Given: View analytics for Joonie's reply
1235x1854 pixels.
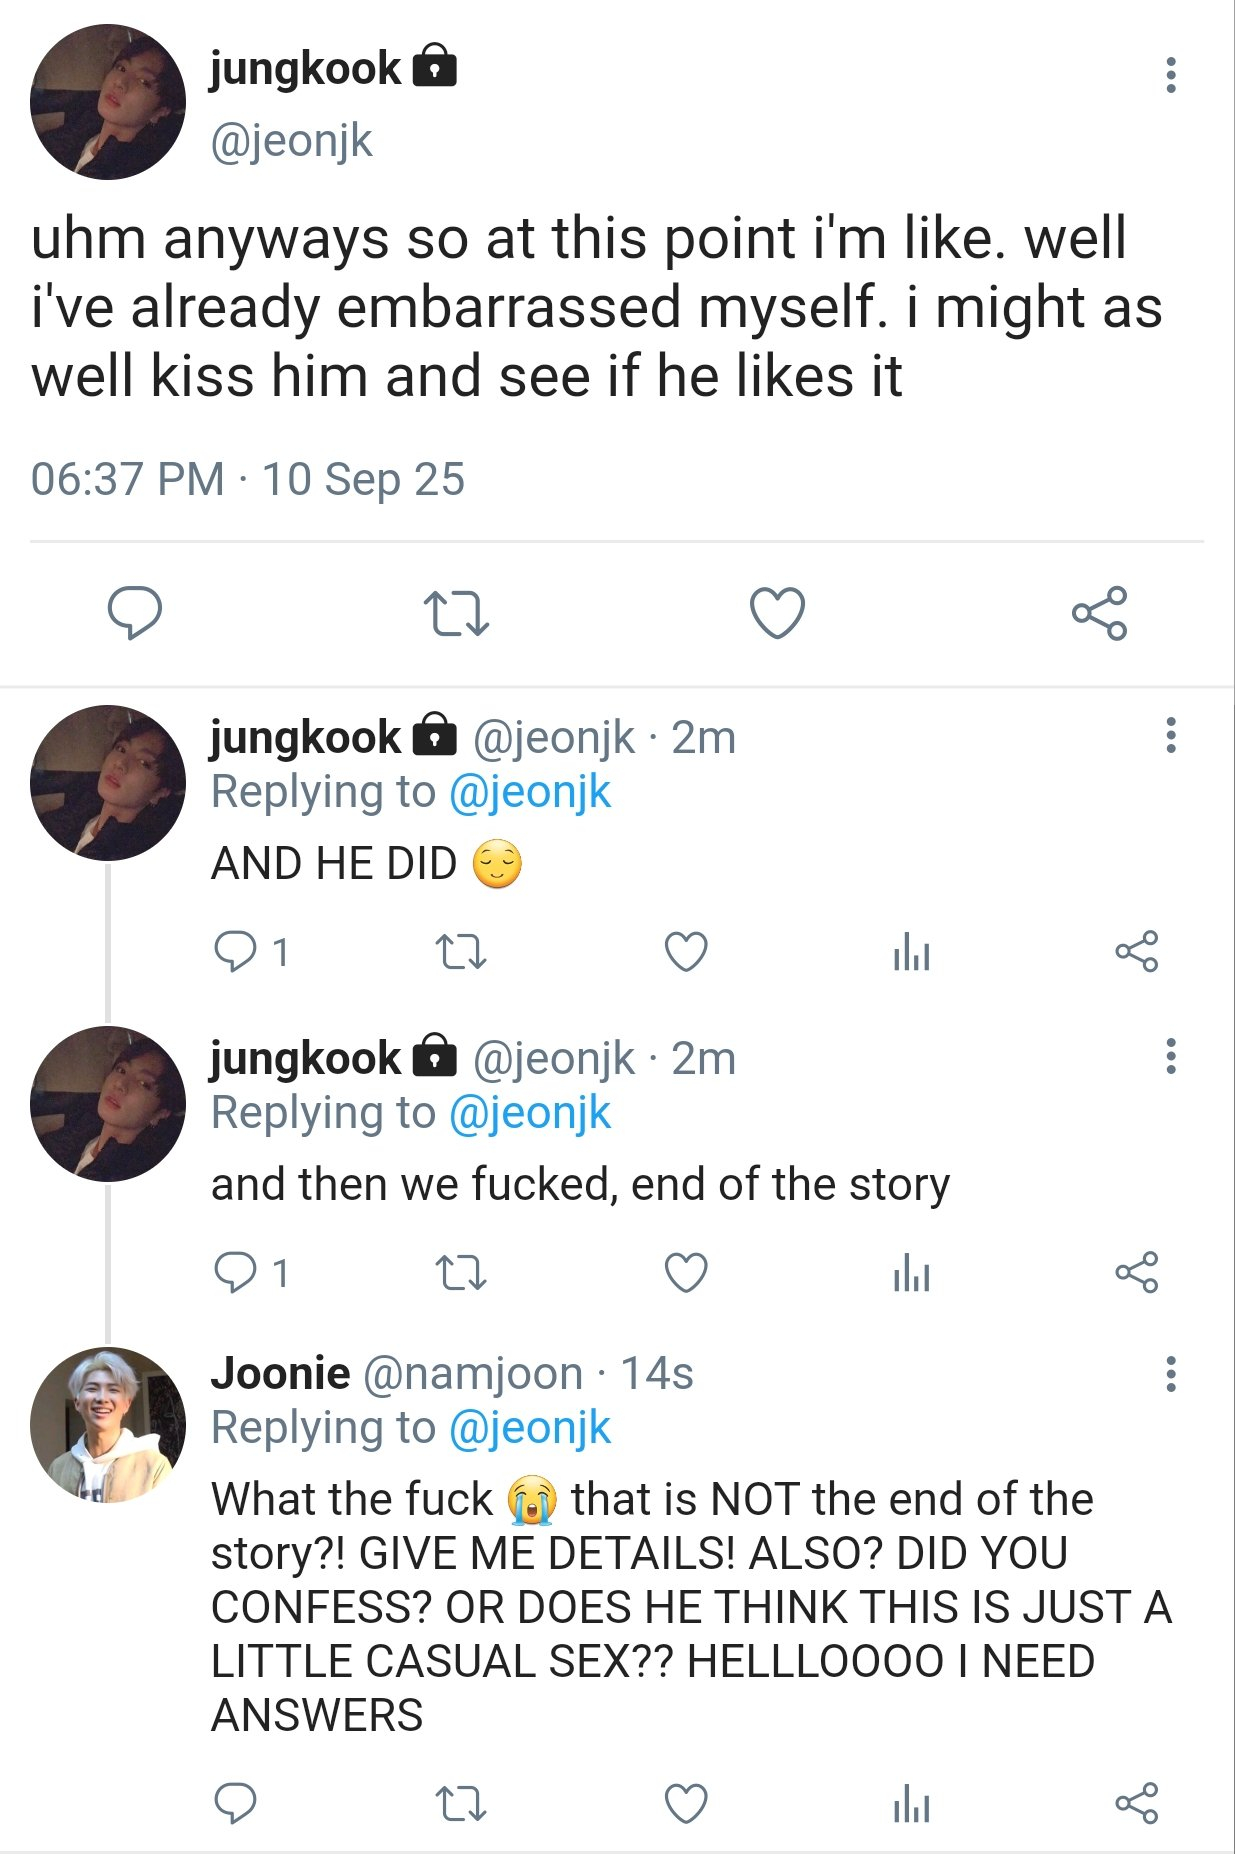Looking at the screenshot, I should [911, 1804].
